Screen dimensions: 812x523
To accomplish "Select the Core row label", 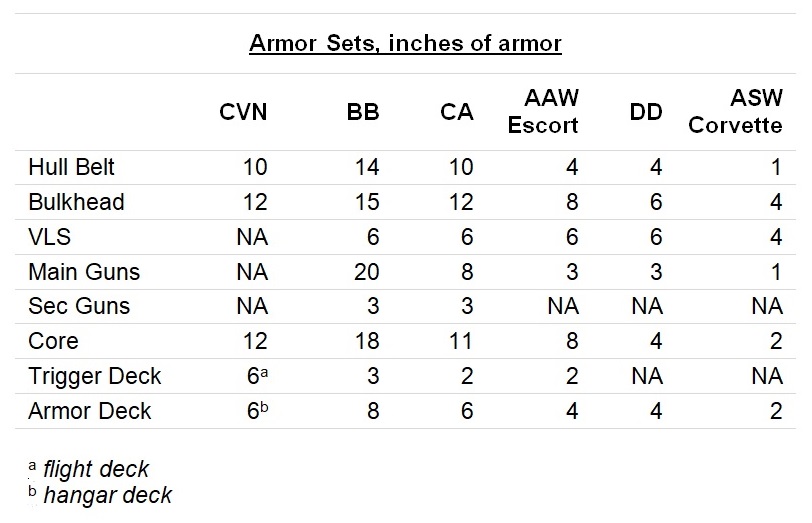I will tap(53, 341).
